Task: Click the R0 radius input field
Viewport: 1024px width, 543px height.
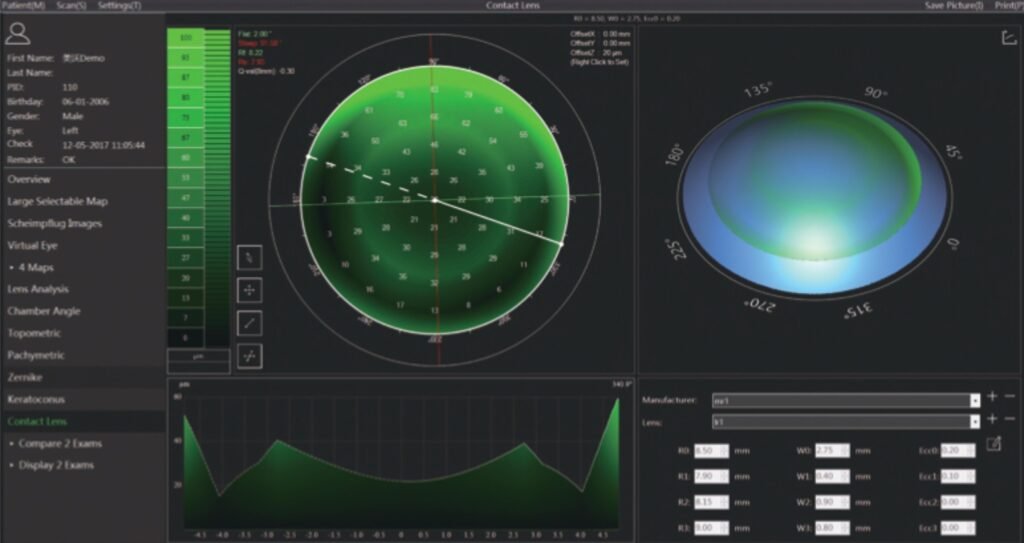Action: [x=708, y=451]
